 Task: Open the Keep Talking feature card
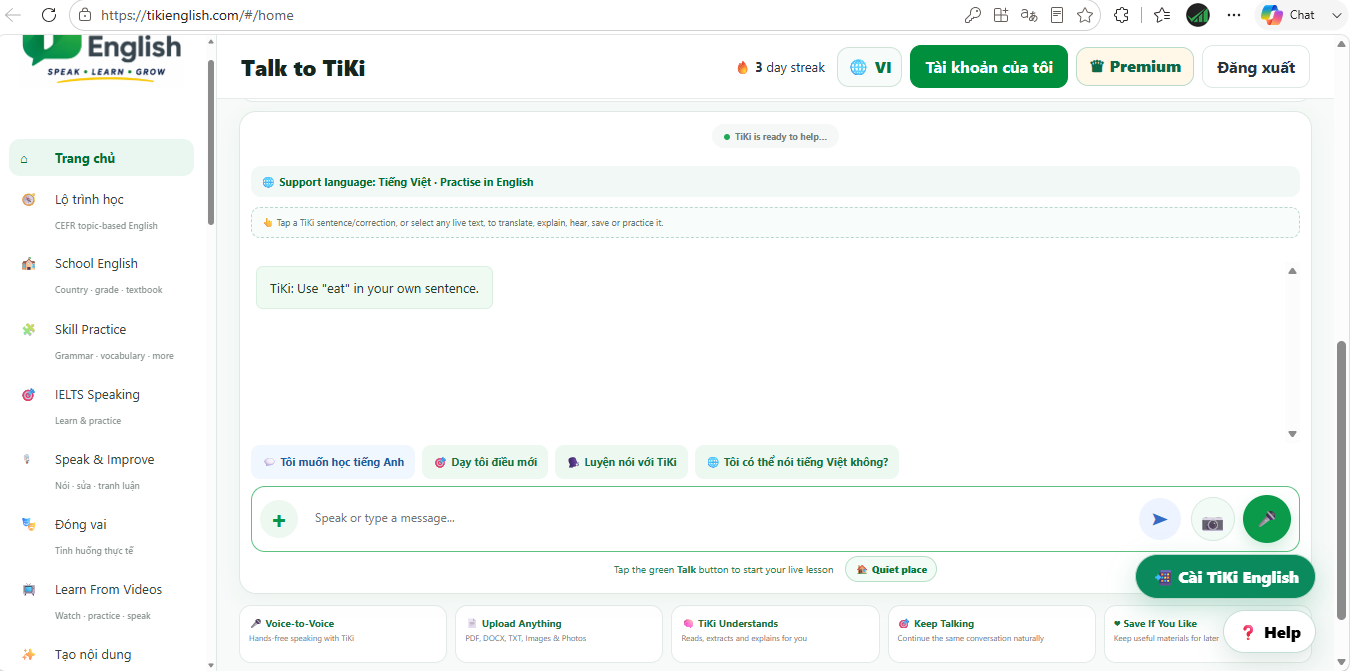991,633
